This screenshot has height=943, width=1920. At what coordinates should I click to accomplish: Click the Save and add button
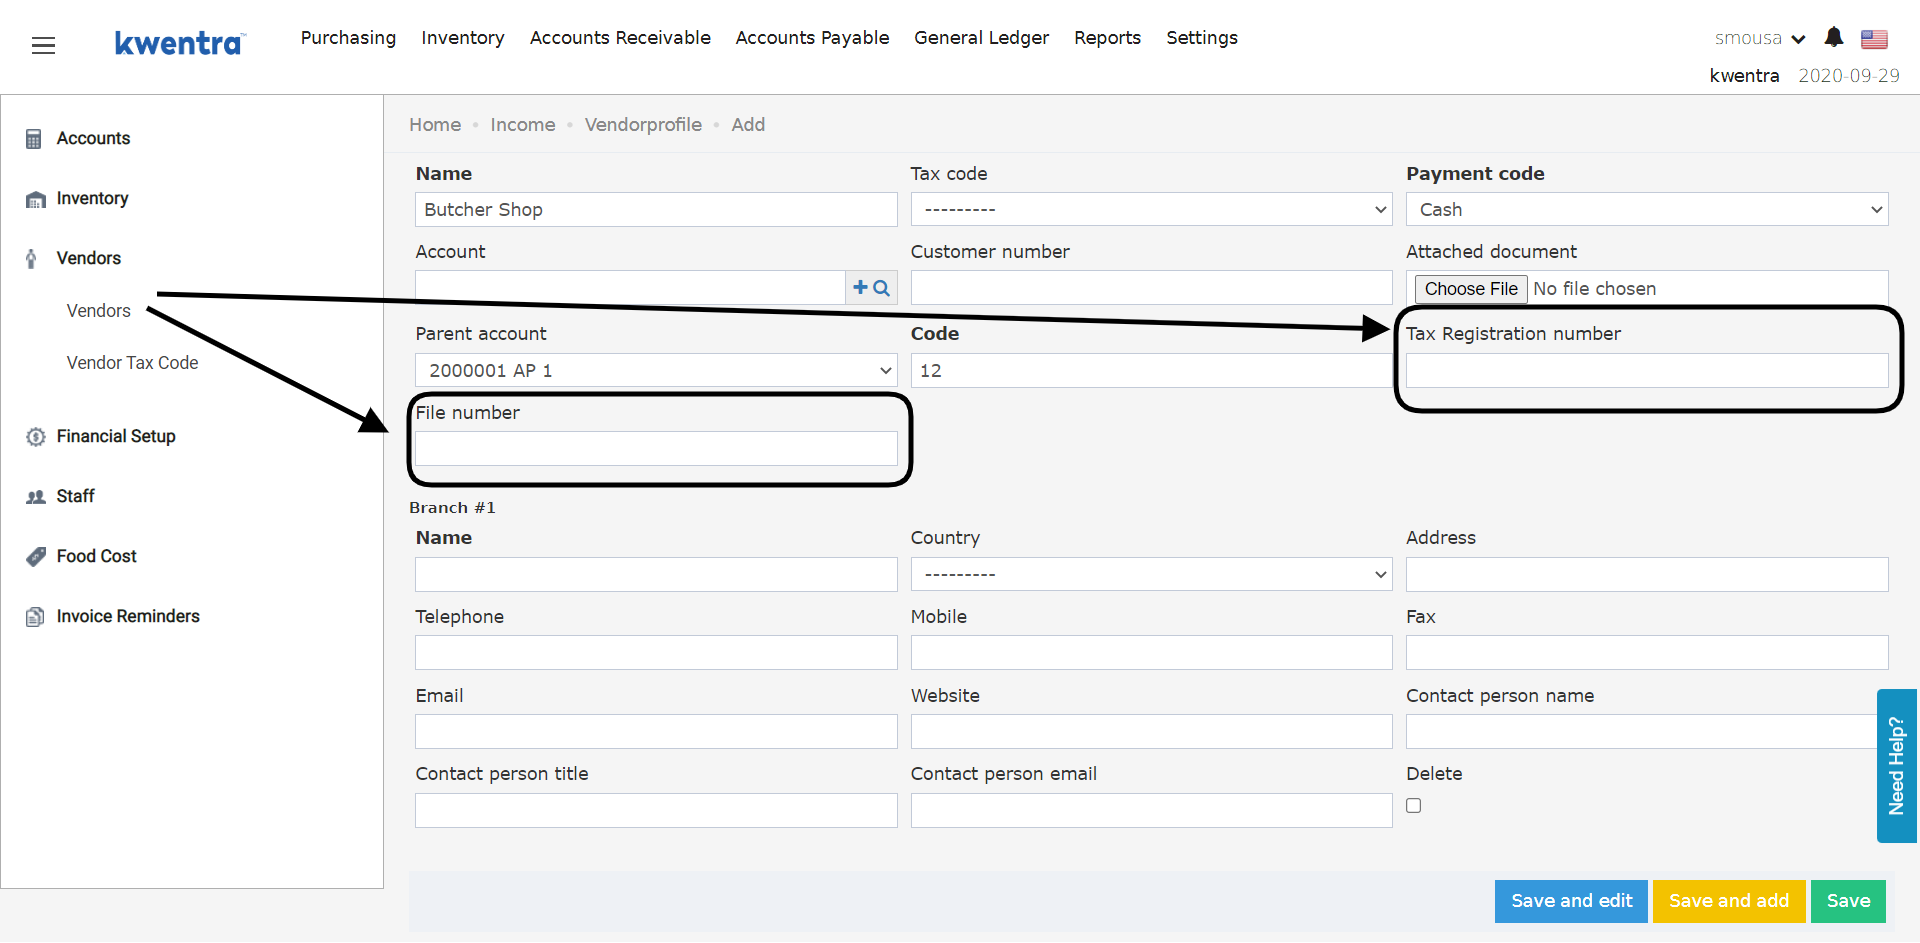pyautogui.click(x=1728, y=901)
